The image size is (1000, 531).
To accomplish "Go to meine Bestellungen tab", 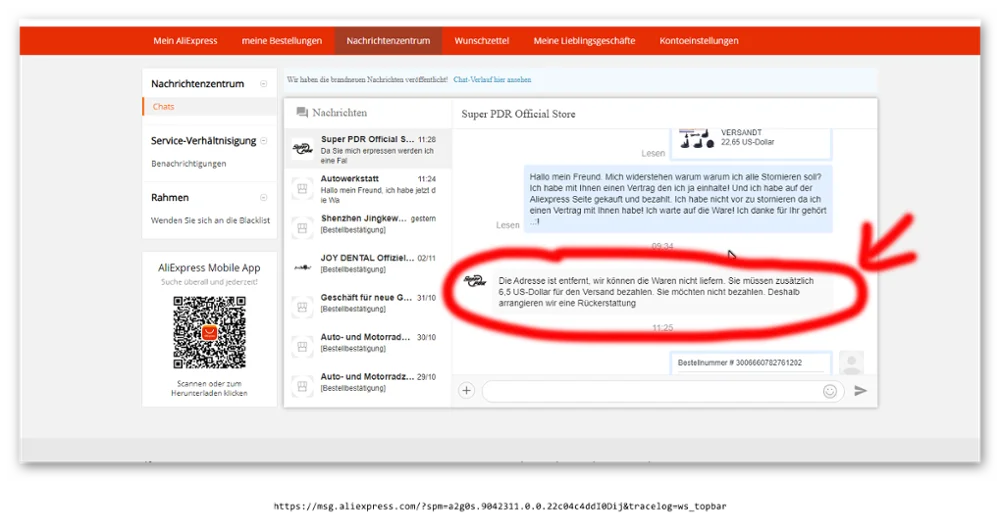I will 281,41.
